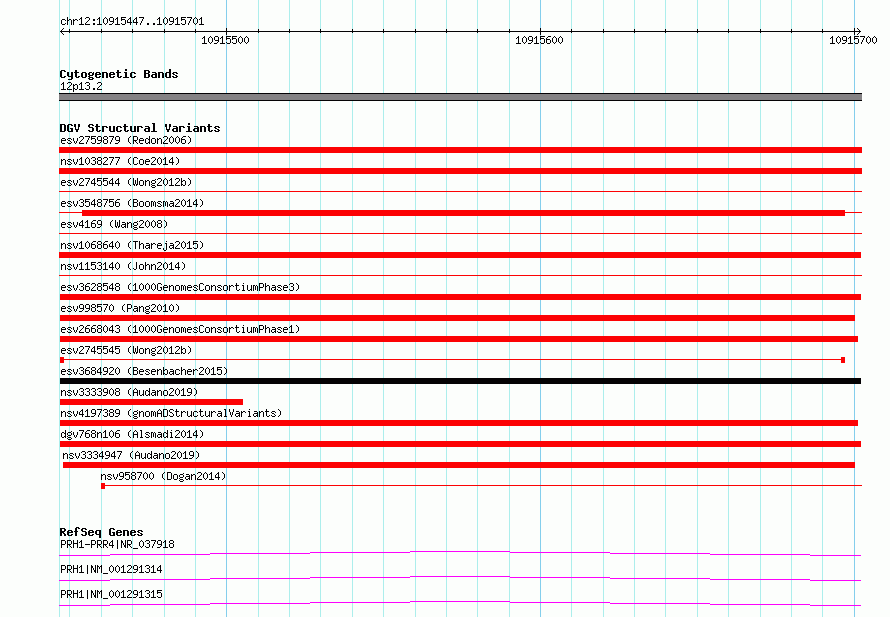The height and width of the screenshot is (617, 890).
Task: Select the black esv3684920 (Besenbacher2015) bar
Action: pos(460,381)
